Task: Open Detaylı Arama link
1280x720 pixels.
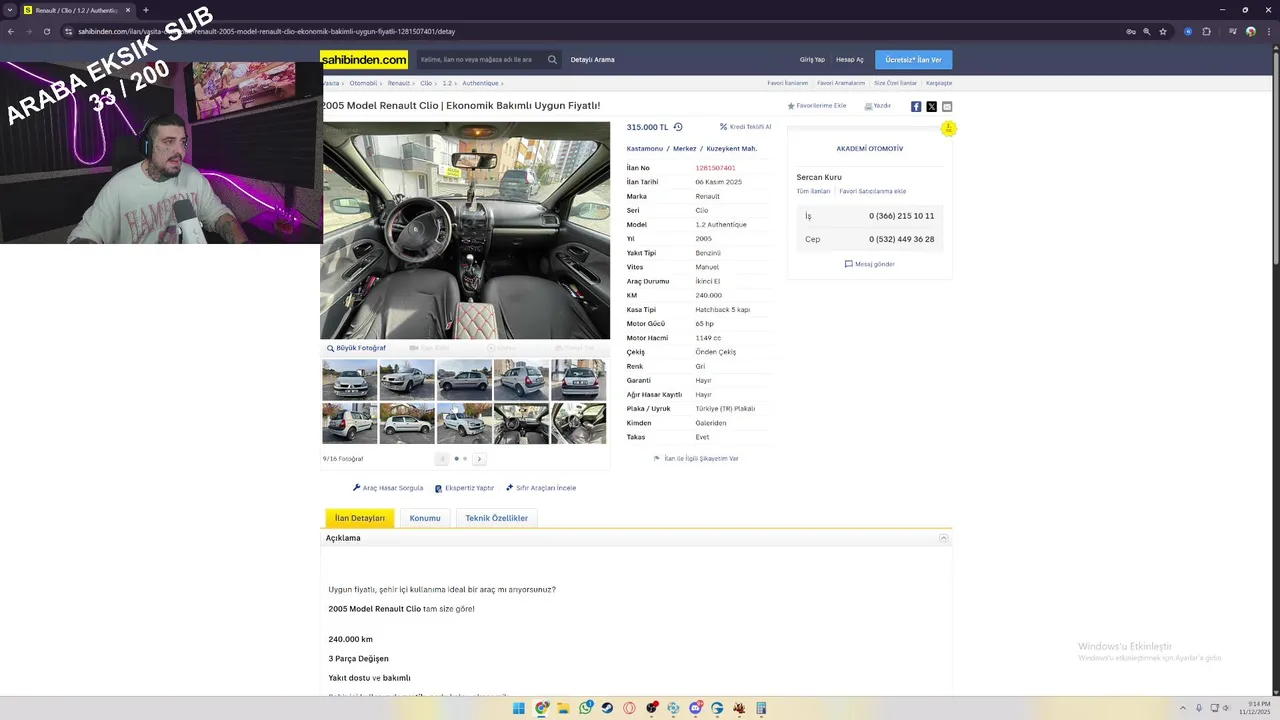Action: 592,60
